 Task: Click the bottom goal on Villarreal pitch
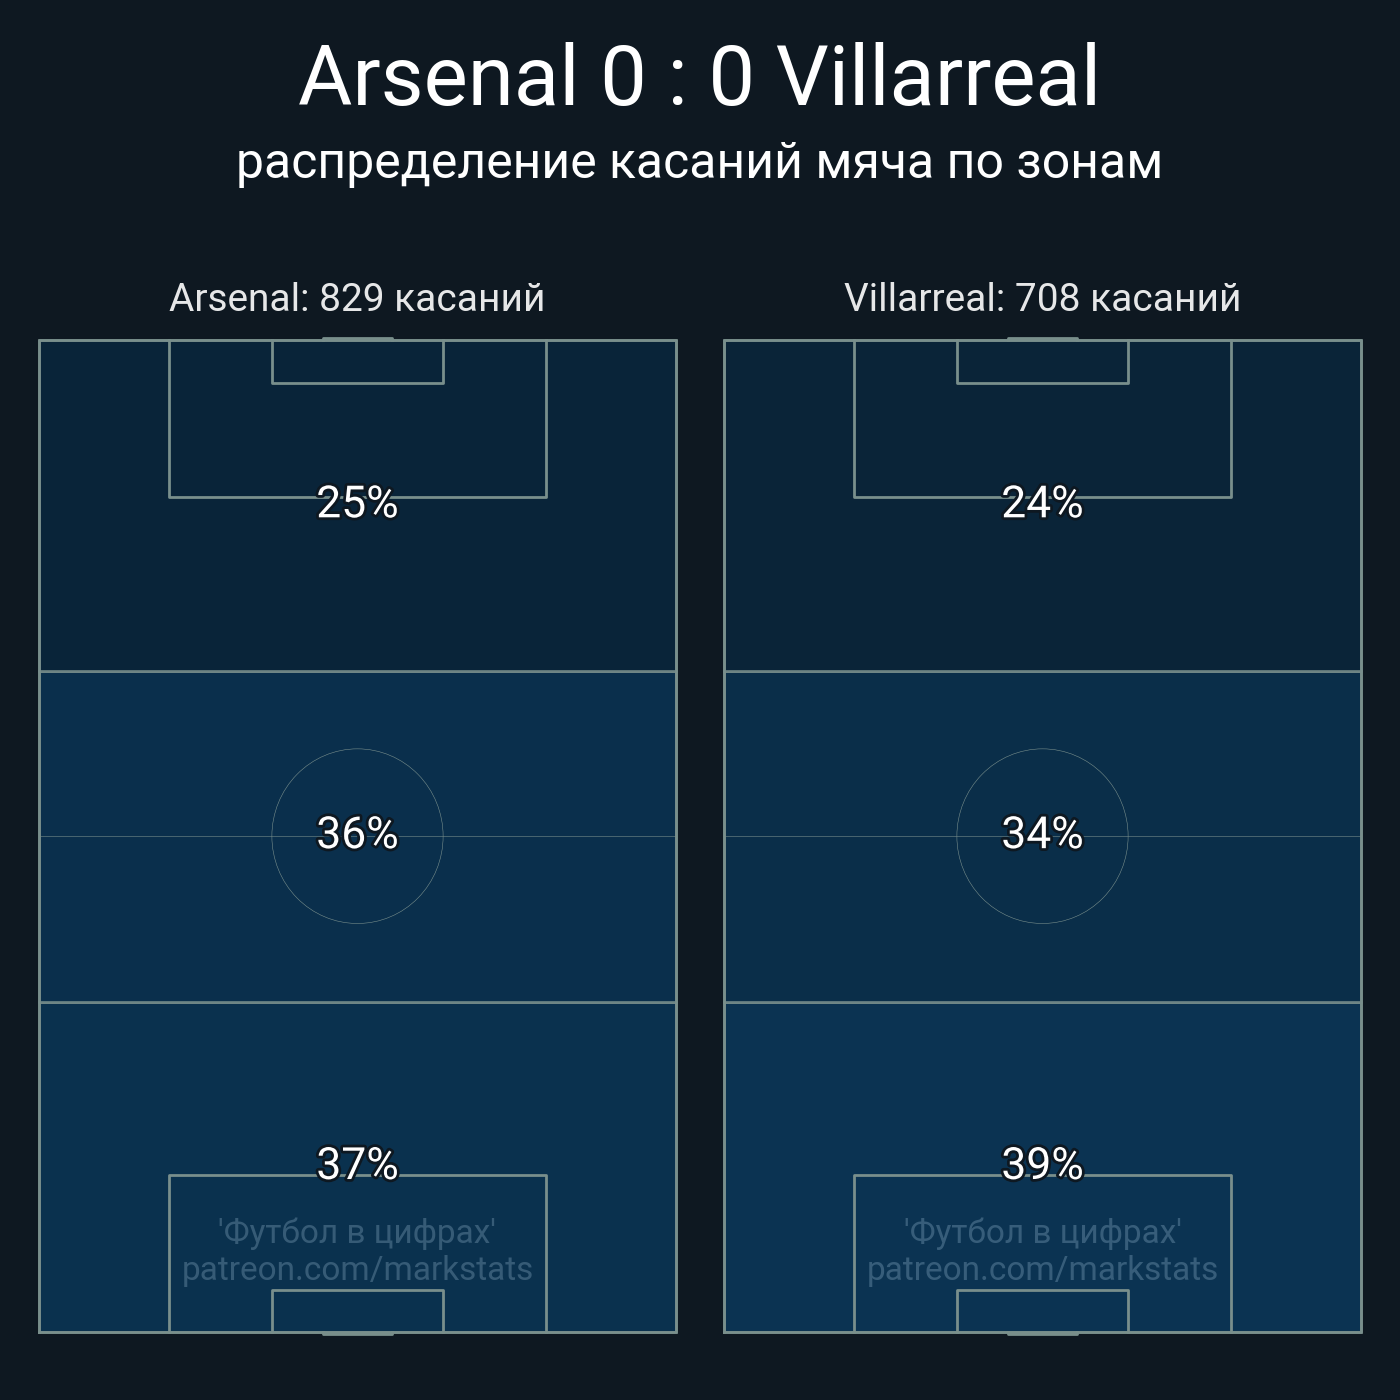[1042, 1334]
